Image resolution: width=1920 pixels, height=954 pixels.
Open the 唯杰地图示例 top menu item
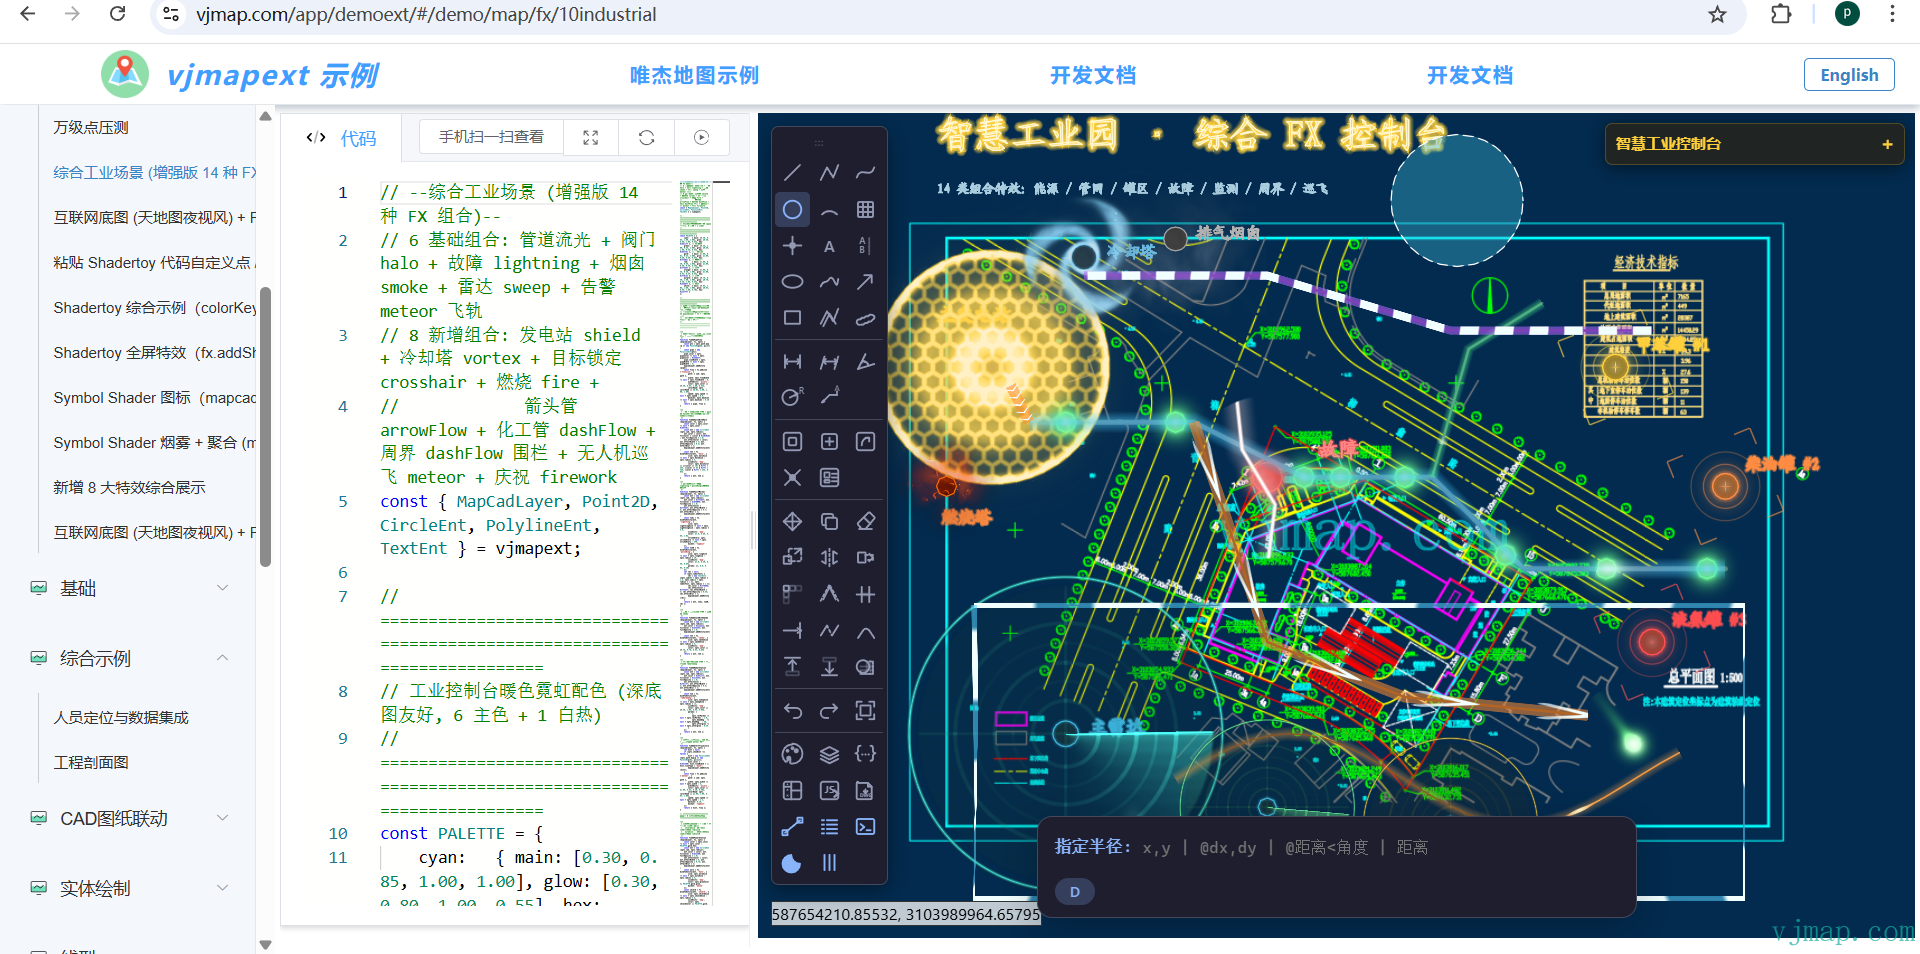coord(694,75)
